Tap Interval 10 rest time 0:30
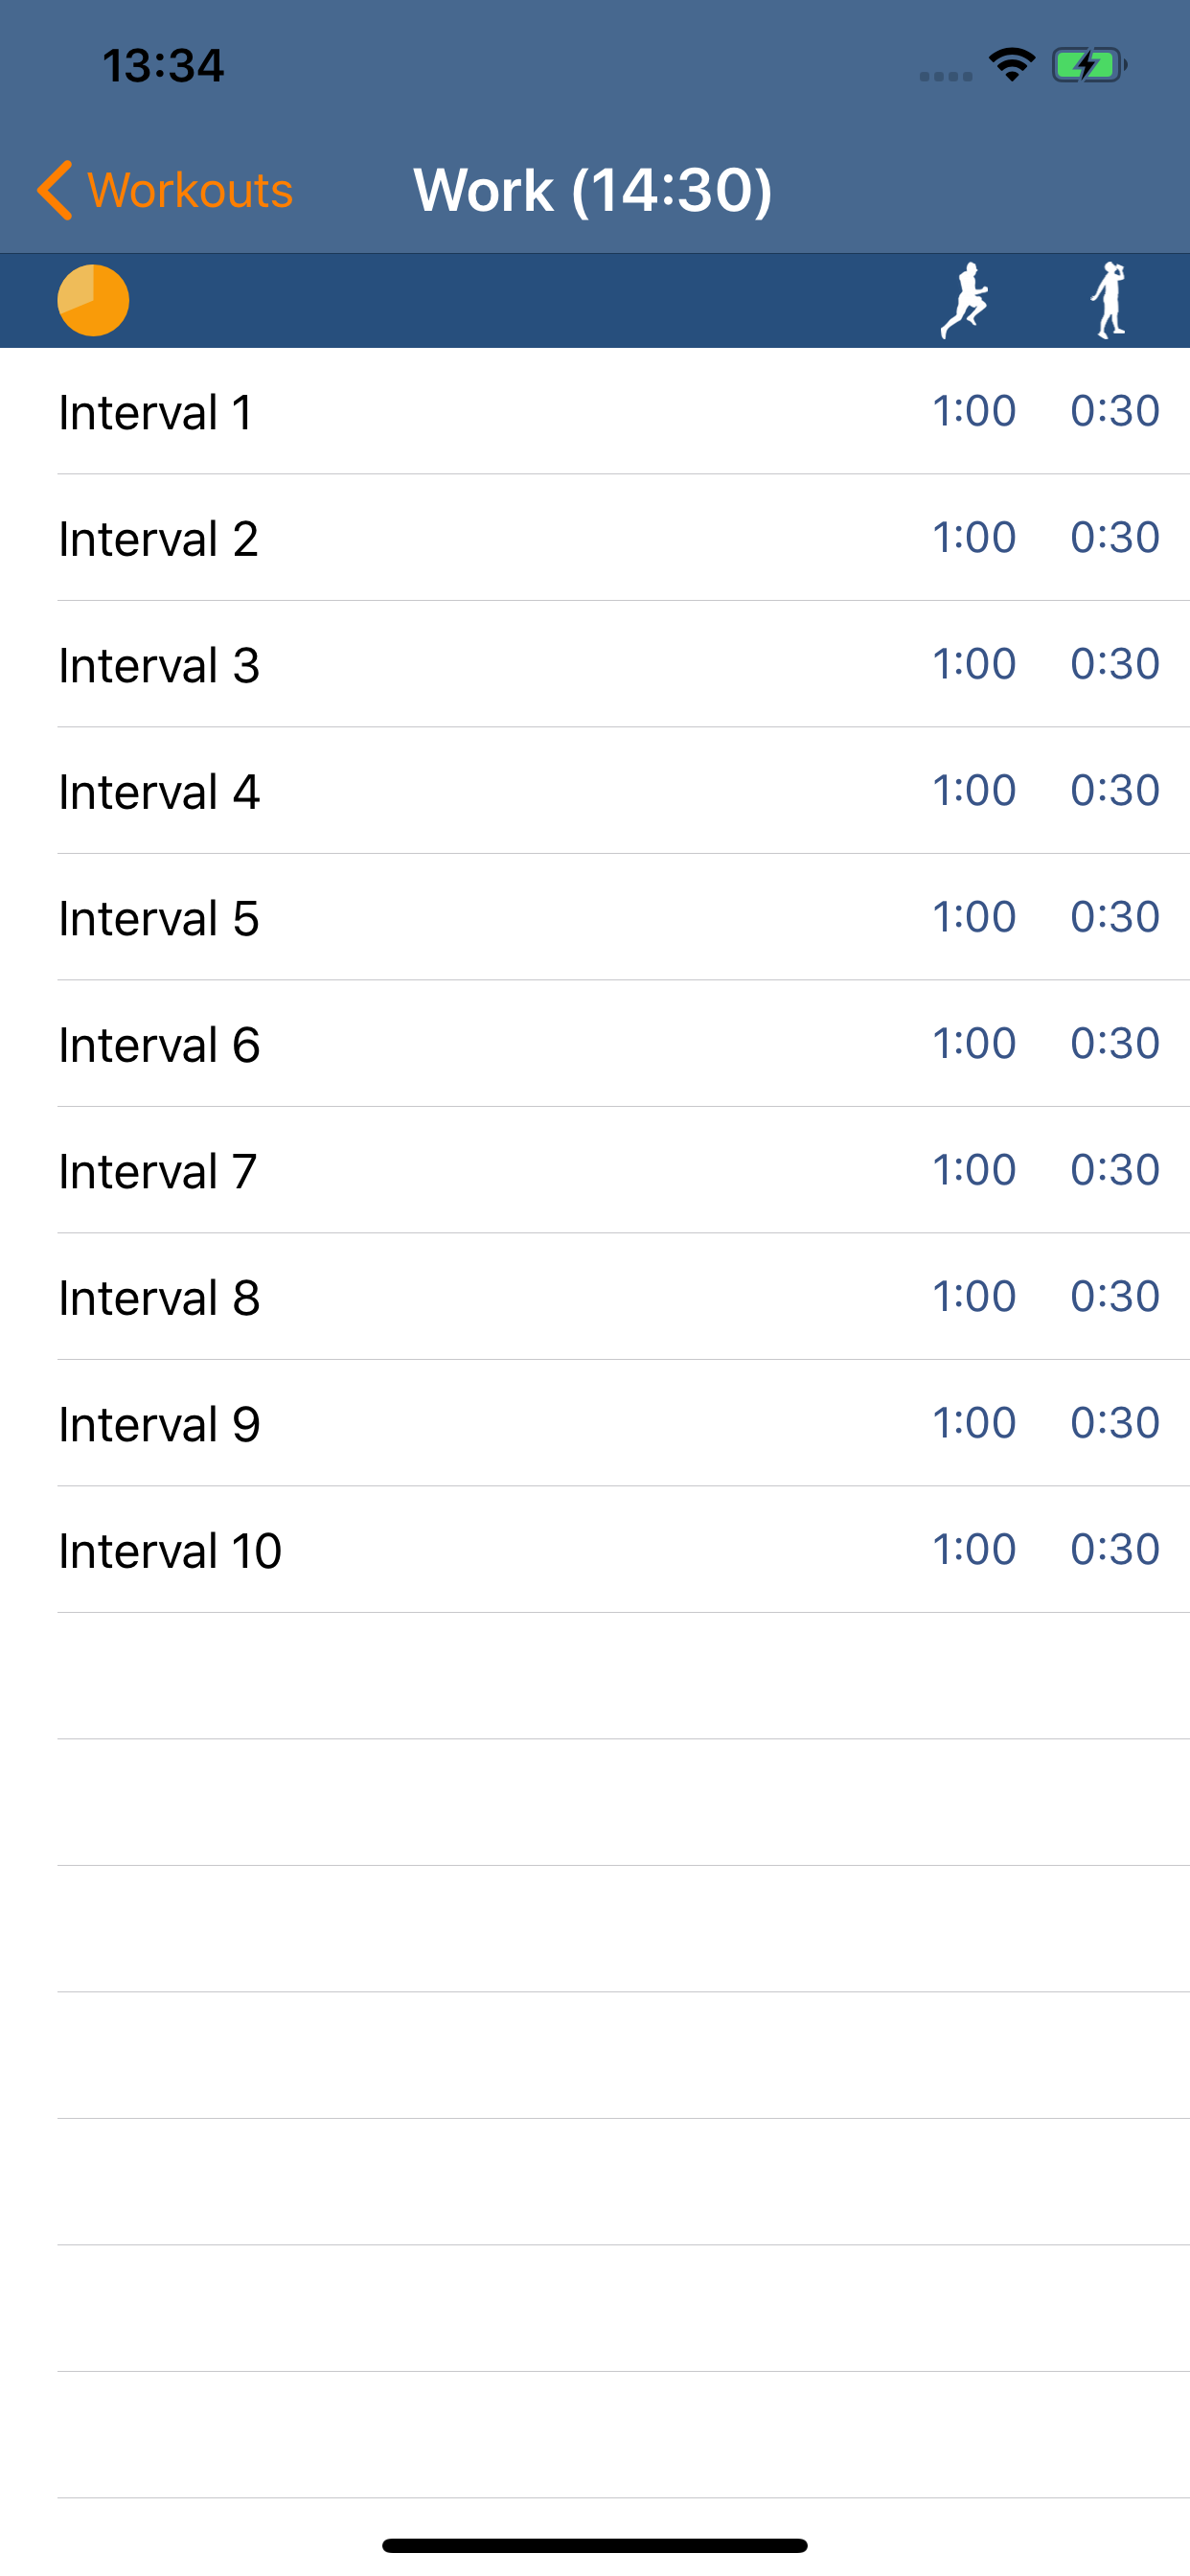This screenshot has width=1190, height=2576. click(x=1115, y=1549)
